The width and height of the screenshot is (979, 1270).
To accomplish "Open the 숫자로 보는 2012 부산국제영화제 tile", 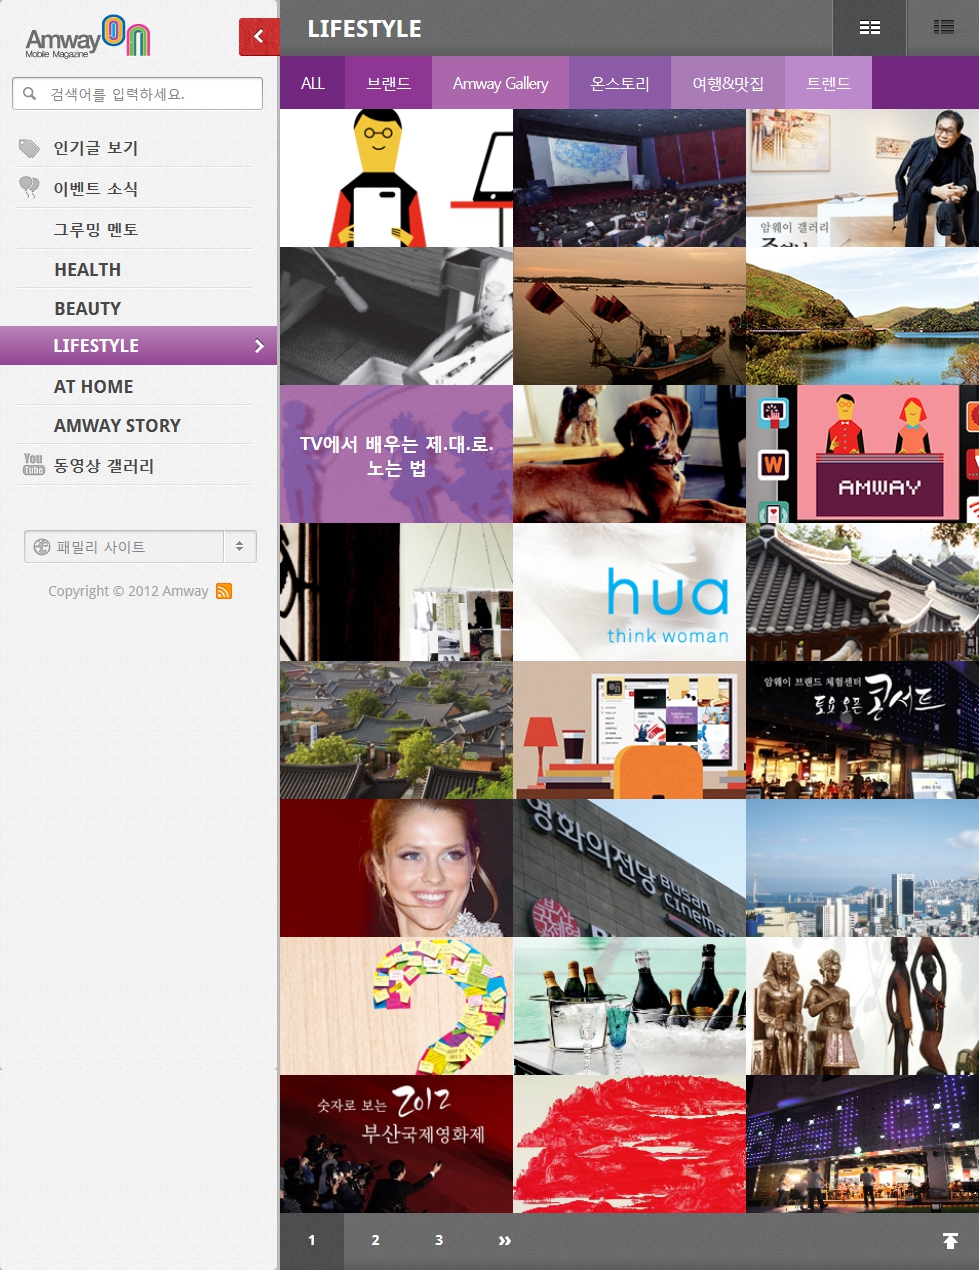I will point(396,1144).
